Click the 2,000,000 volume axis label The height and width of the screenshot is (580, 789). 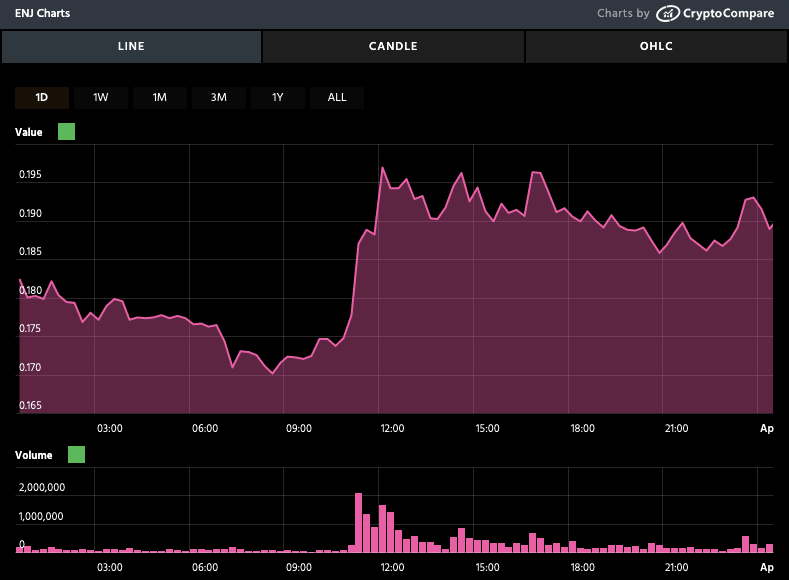click(x=41, y=488)
